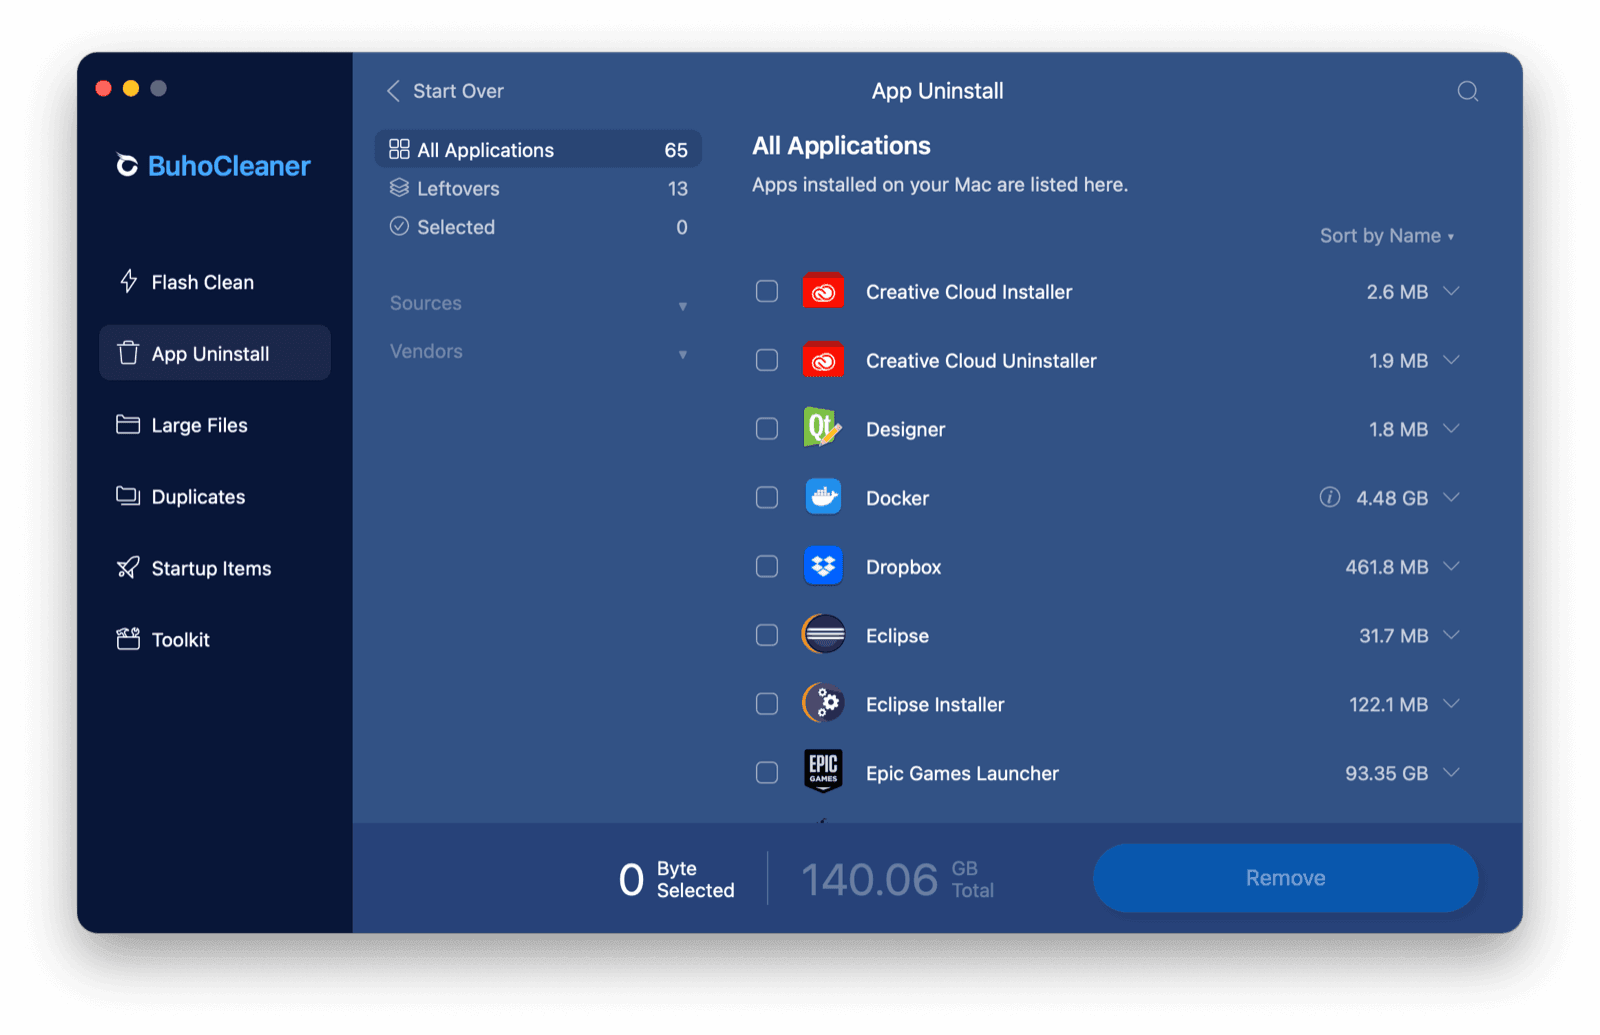Open the search magnifier icon

pyautogui.click(x=1466, y=91)
